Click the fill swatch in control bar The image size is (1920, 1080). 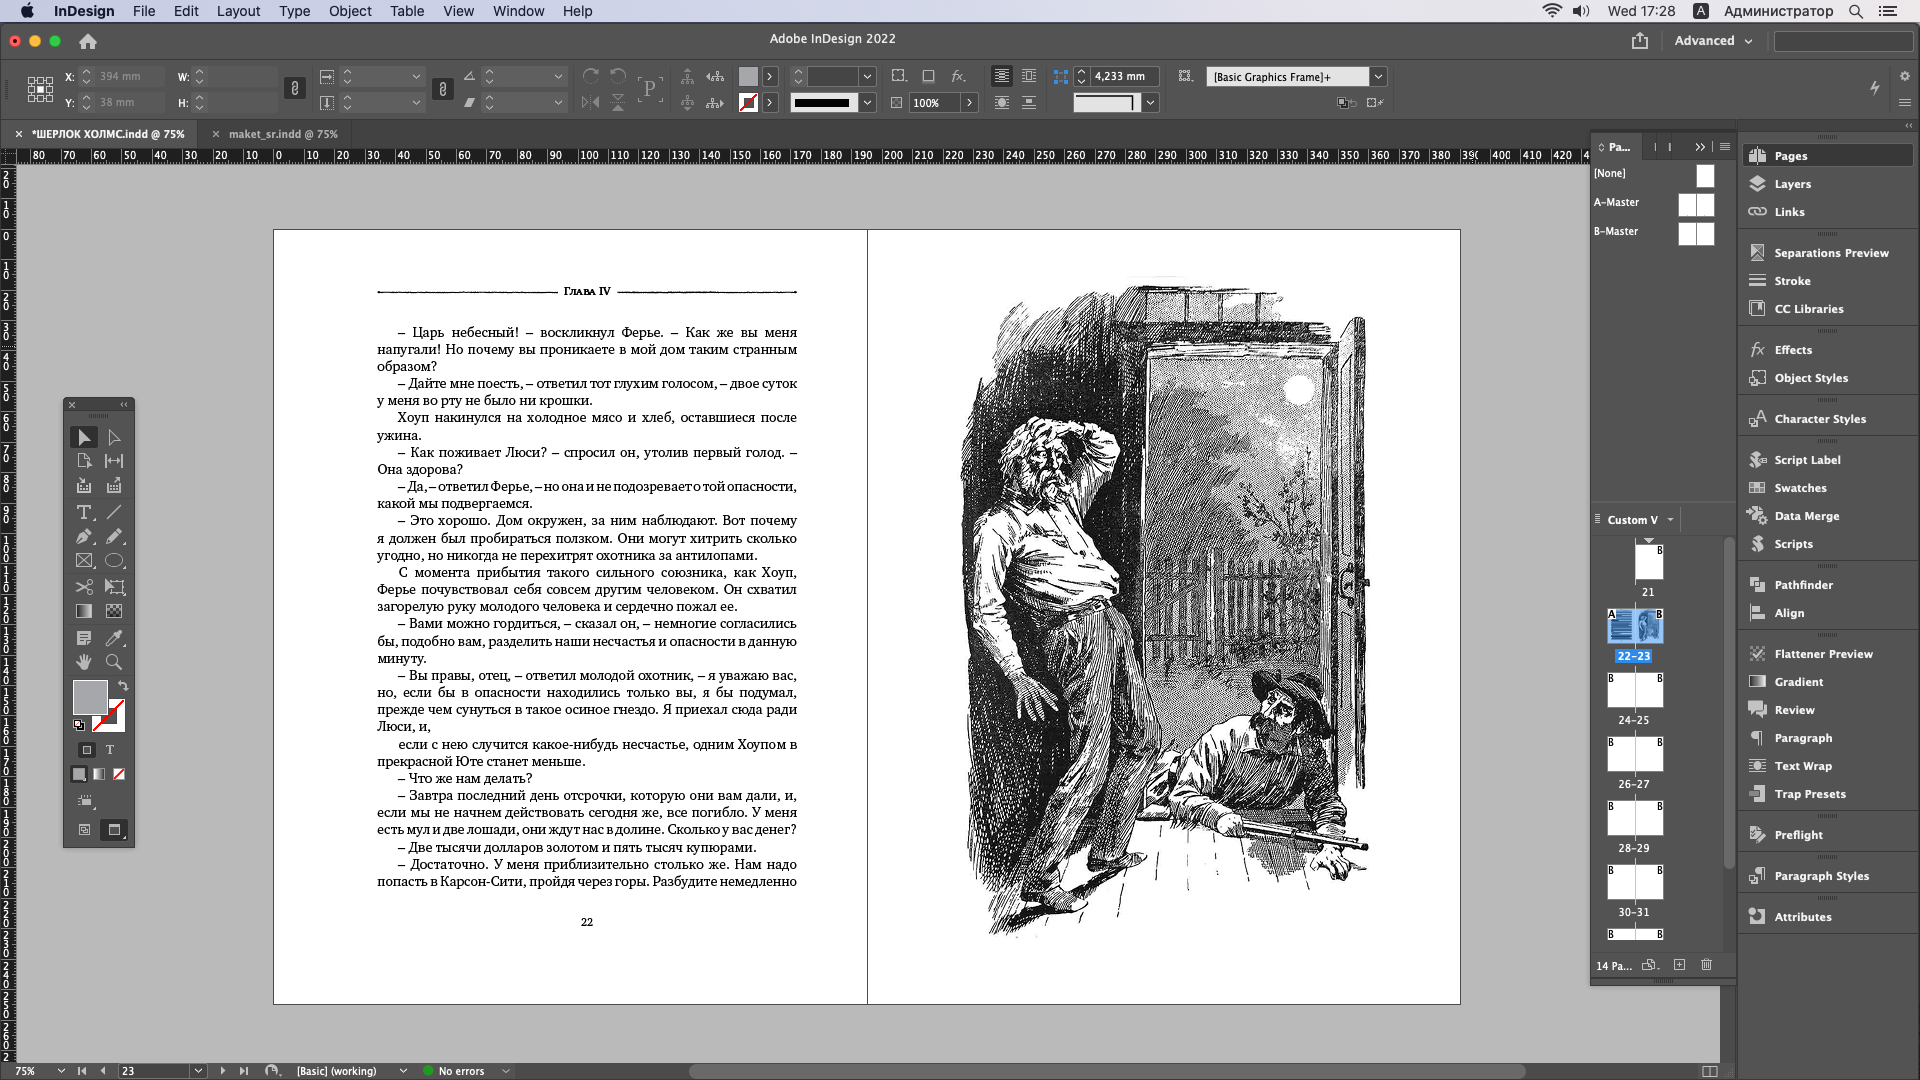(748, 76)
